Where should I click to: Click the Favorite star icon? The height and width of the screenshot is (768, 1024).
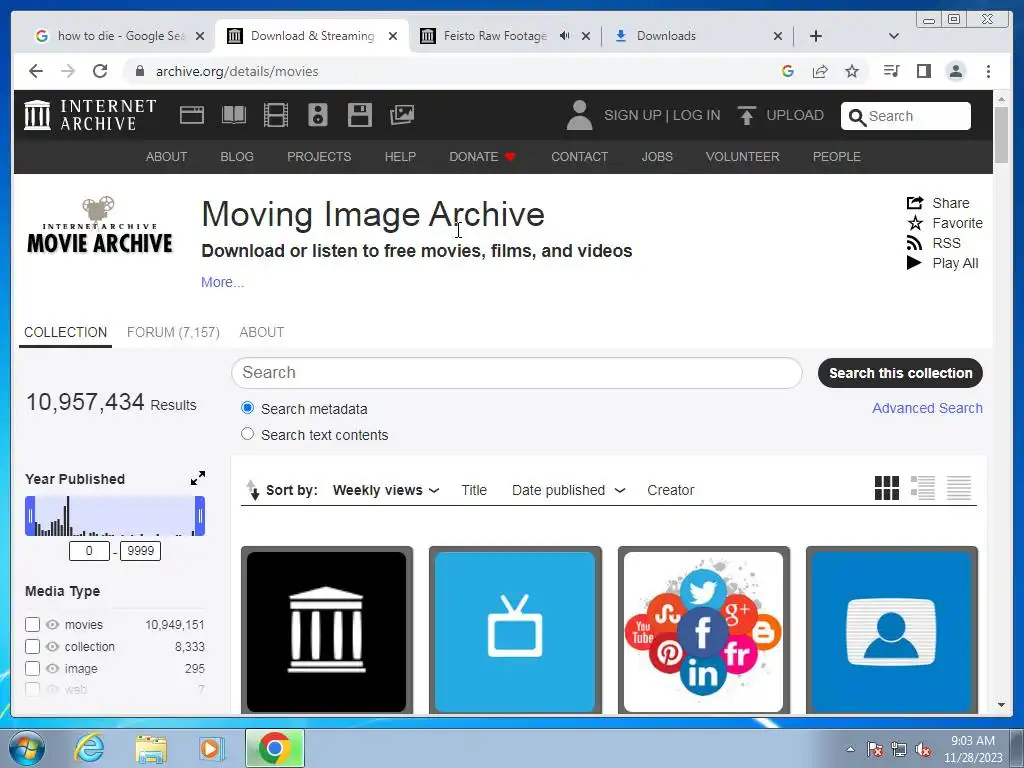coord(915,223)
